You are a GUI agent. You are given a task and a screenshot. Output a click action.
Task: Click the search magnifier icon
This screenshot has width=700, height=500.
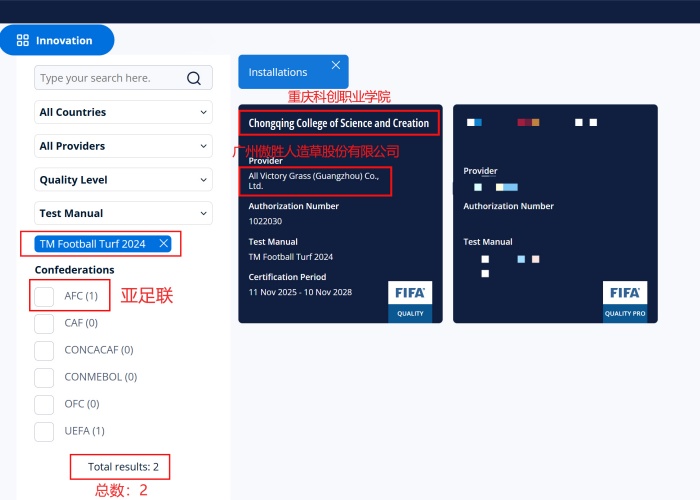pyautogui.click(x=194, y=78)
